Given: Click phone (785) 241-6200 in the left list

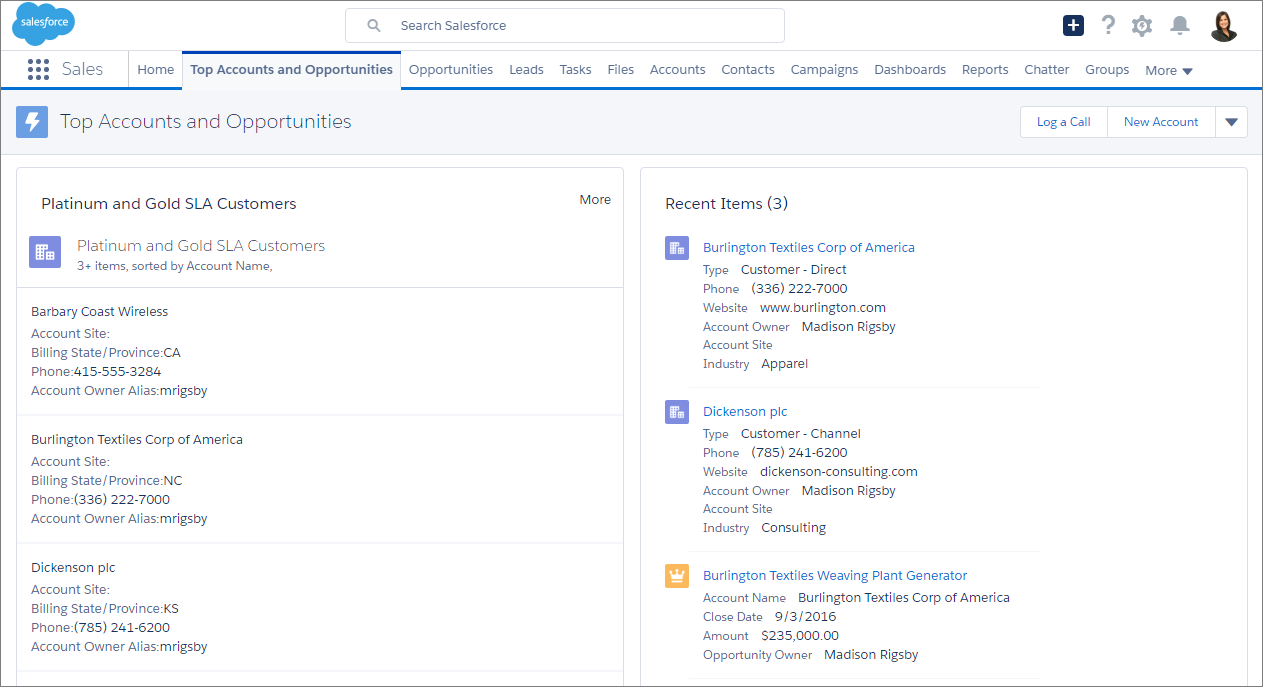Looking at the screenshot, I should click(122, 628).
